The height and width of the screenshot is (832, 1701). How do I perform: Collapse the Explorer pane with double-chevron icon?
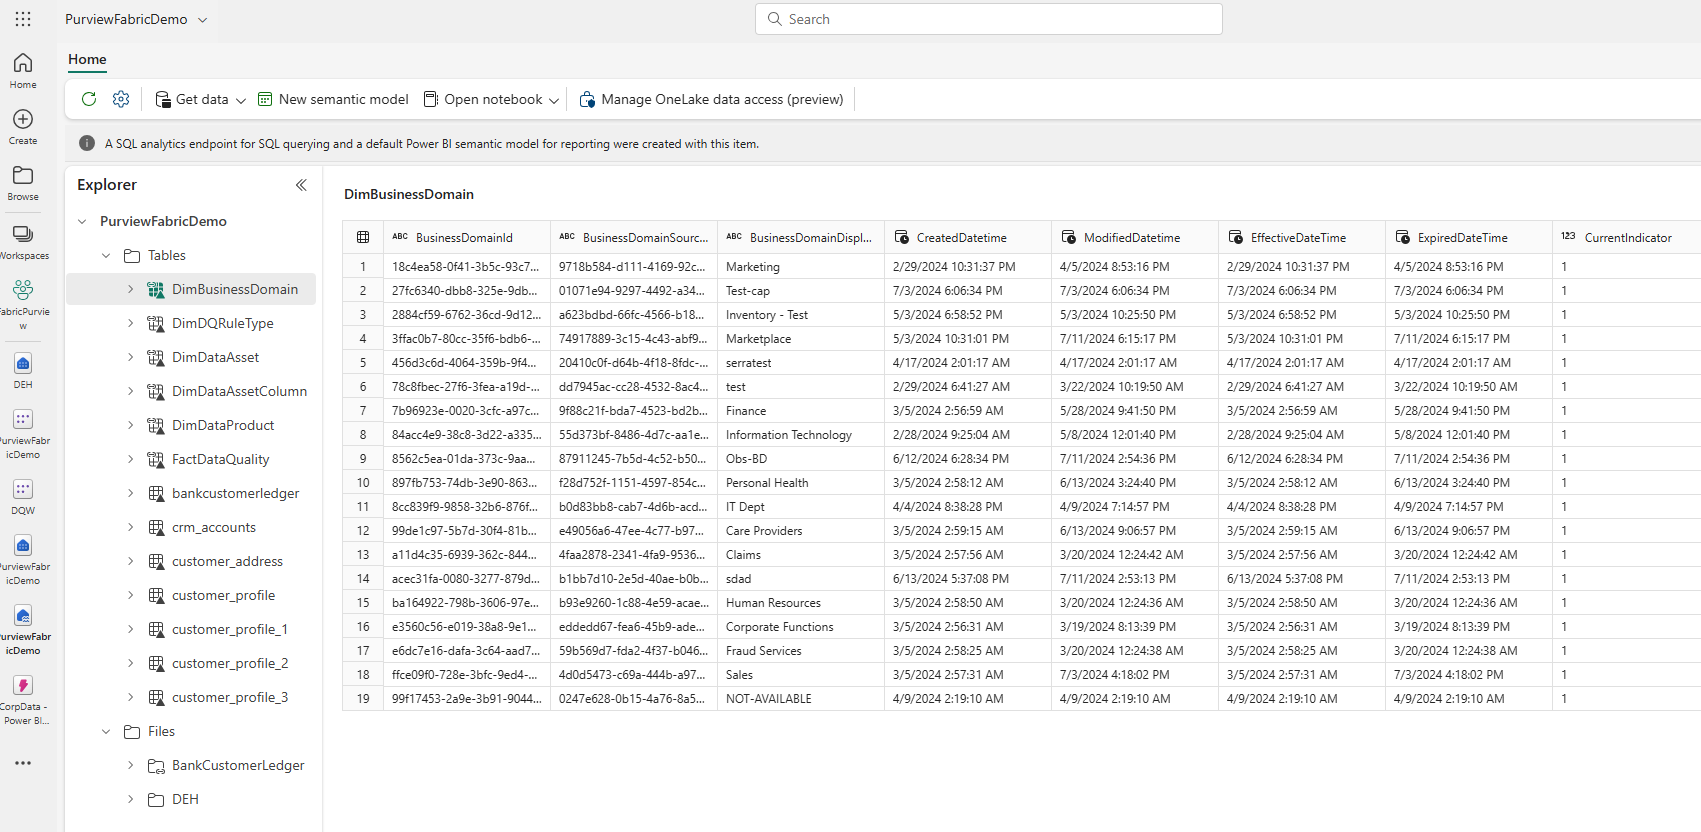pos(301,185)
